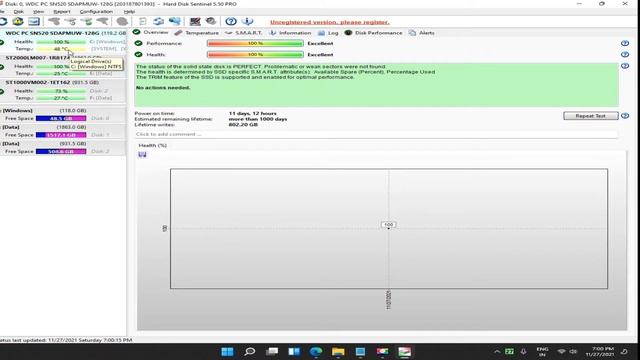Click the blue Refresh arrow toolbar icon
640x360 pixels.
(3, 21)
